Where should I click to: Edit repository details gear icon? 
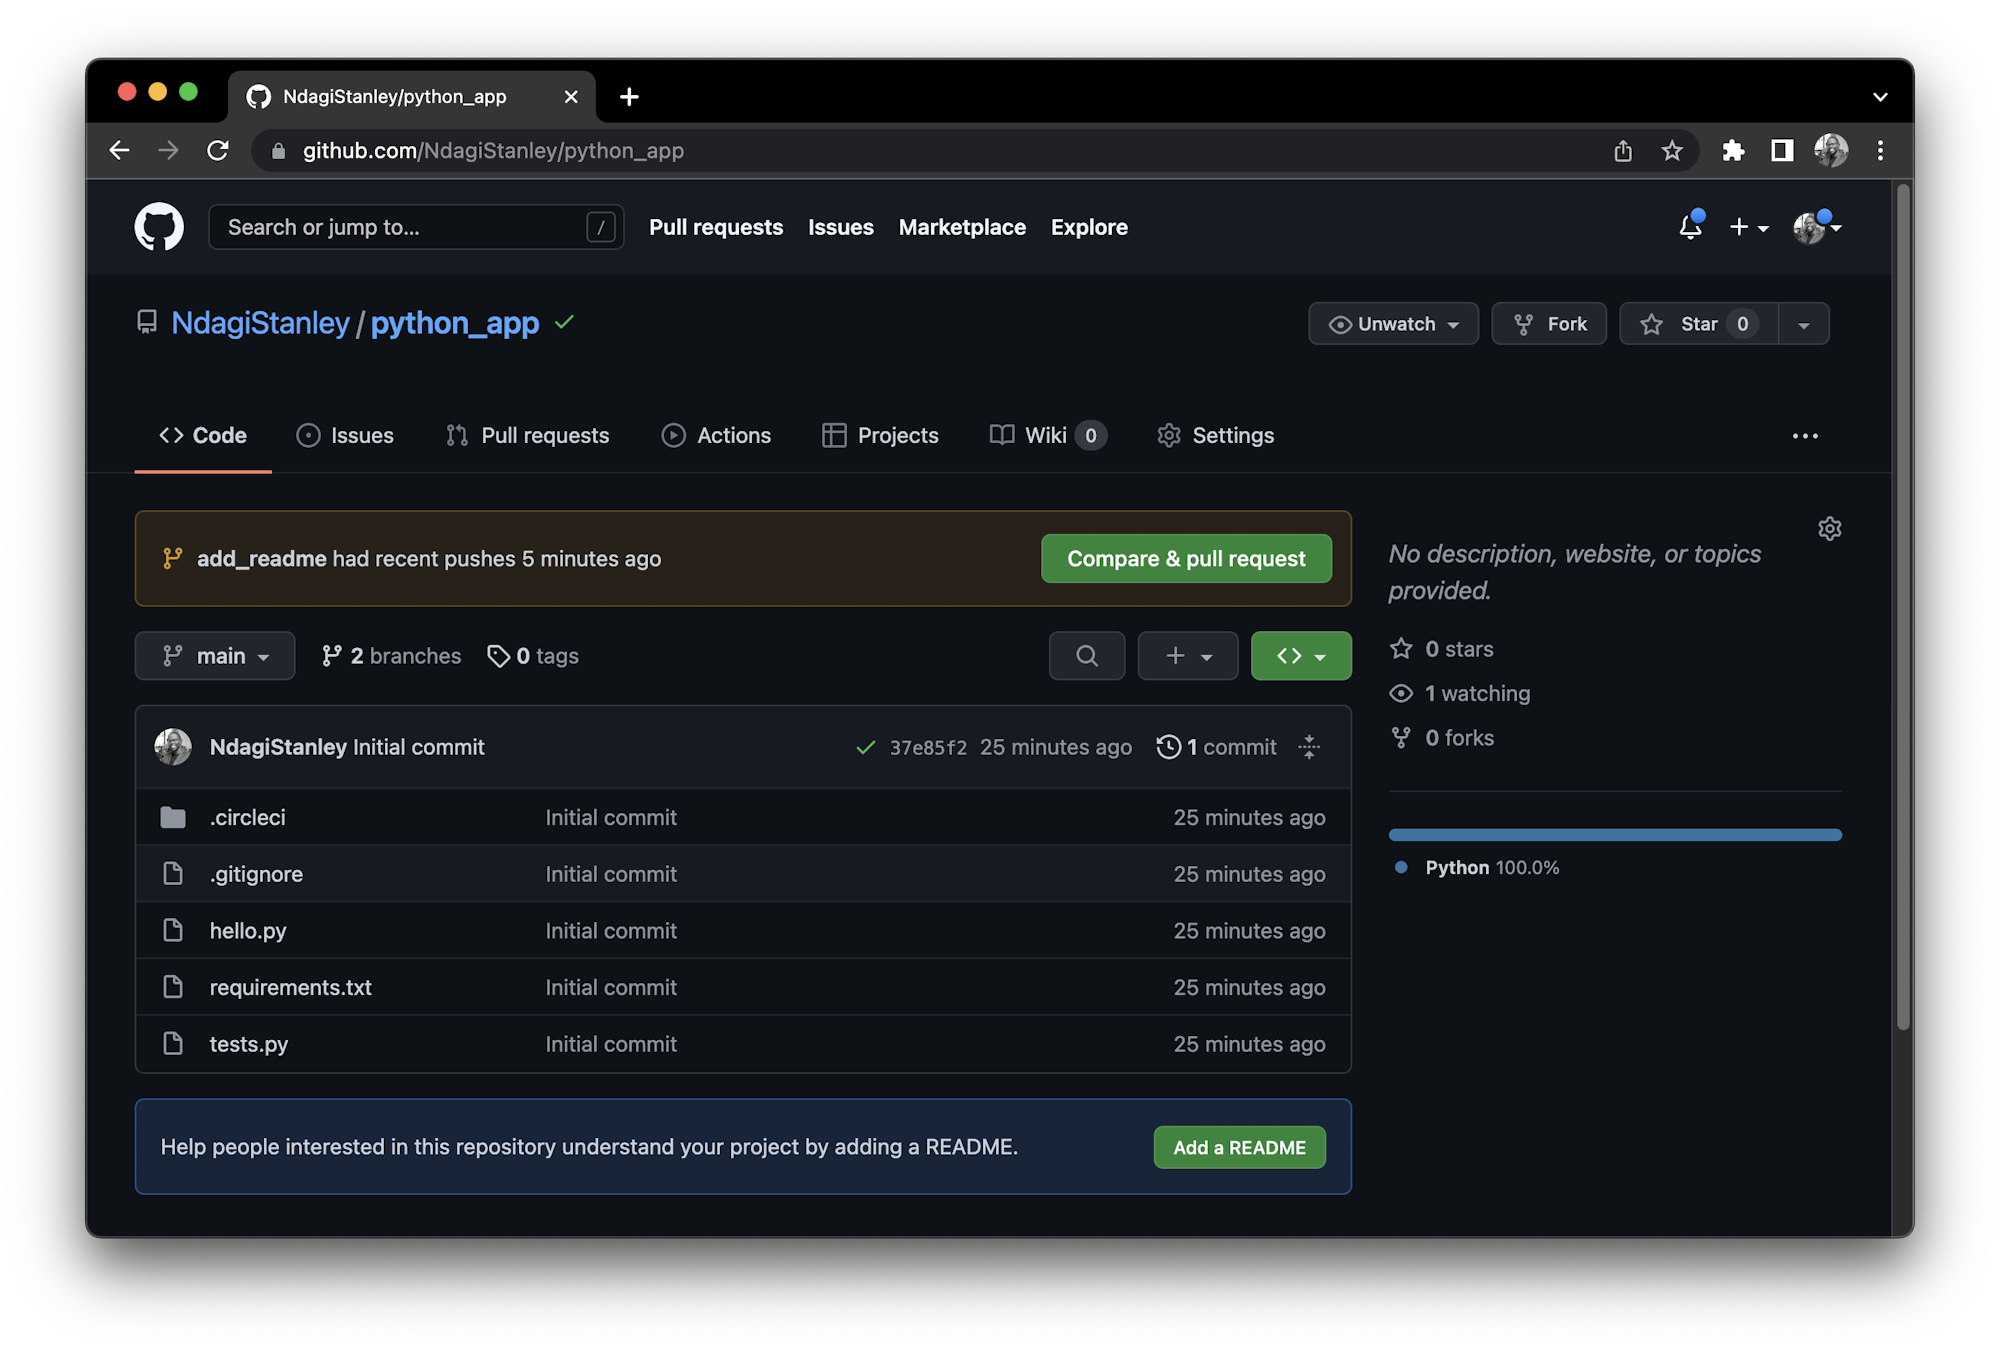point(1829,528)
